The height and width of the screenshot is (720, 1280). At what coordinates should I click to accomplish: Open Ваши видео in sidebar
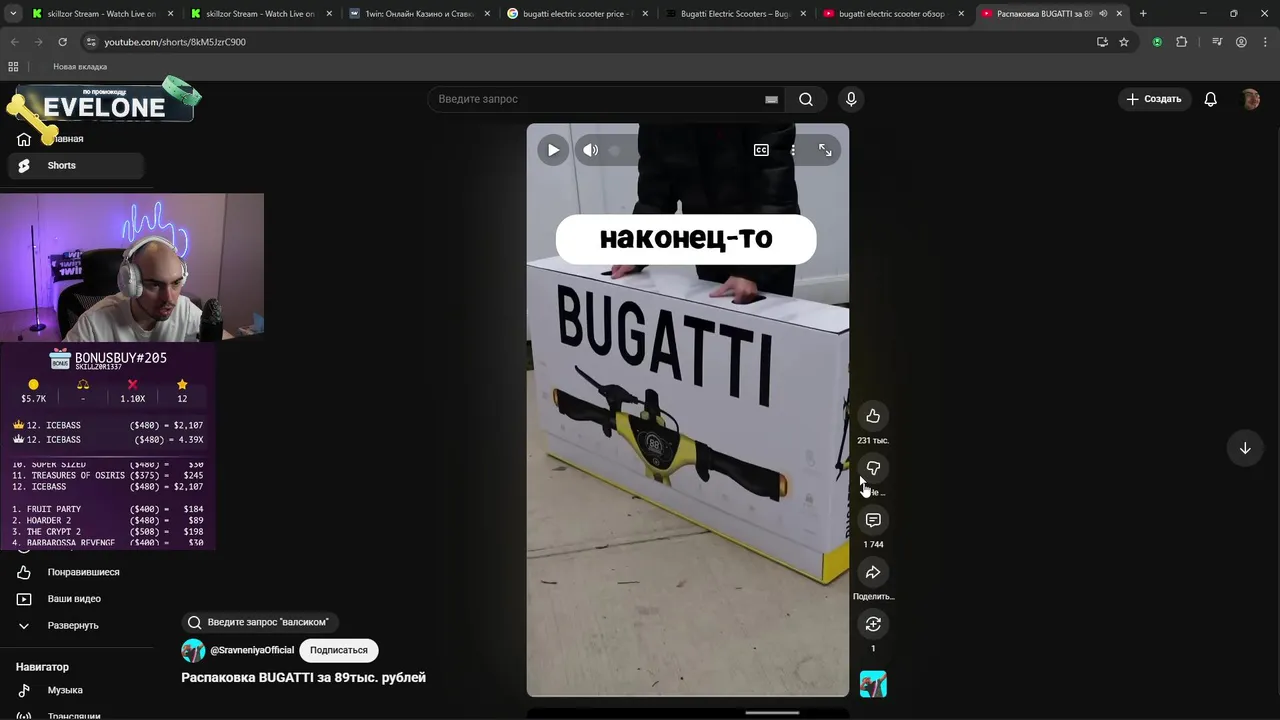click(x=75, y=598)
